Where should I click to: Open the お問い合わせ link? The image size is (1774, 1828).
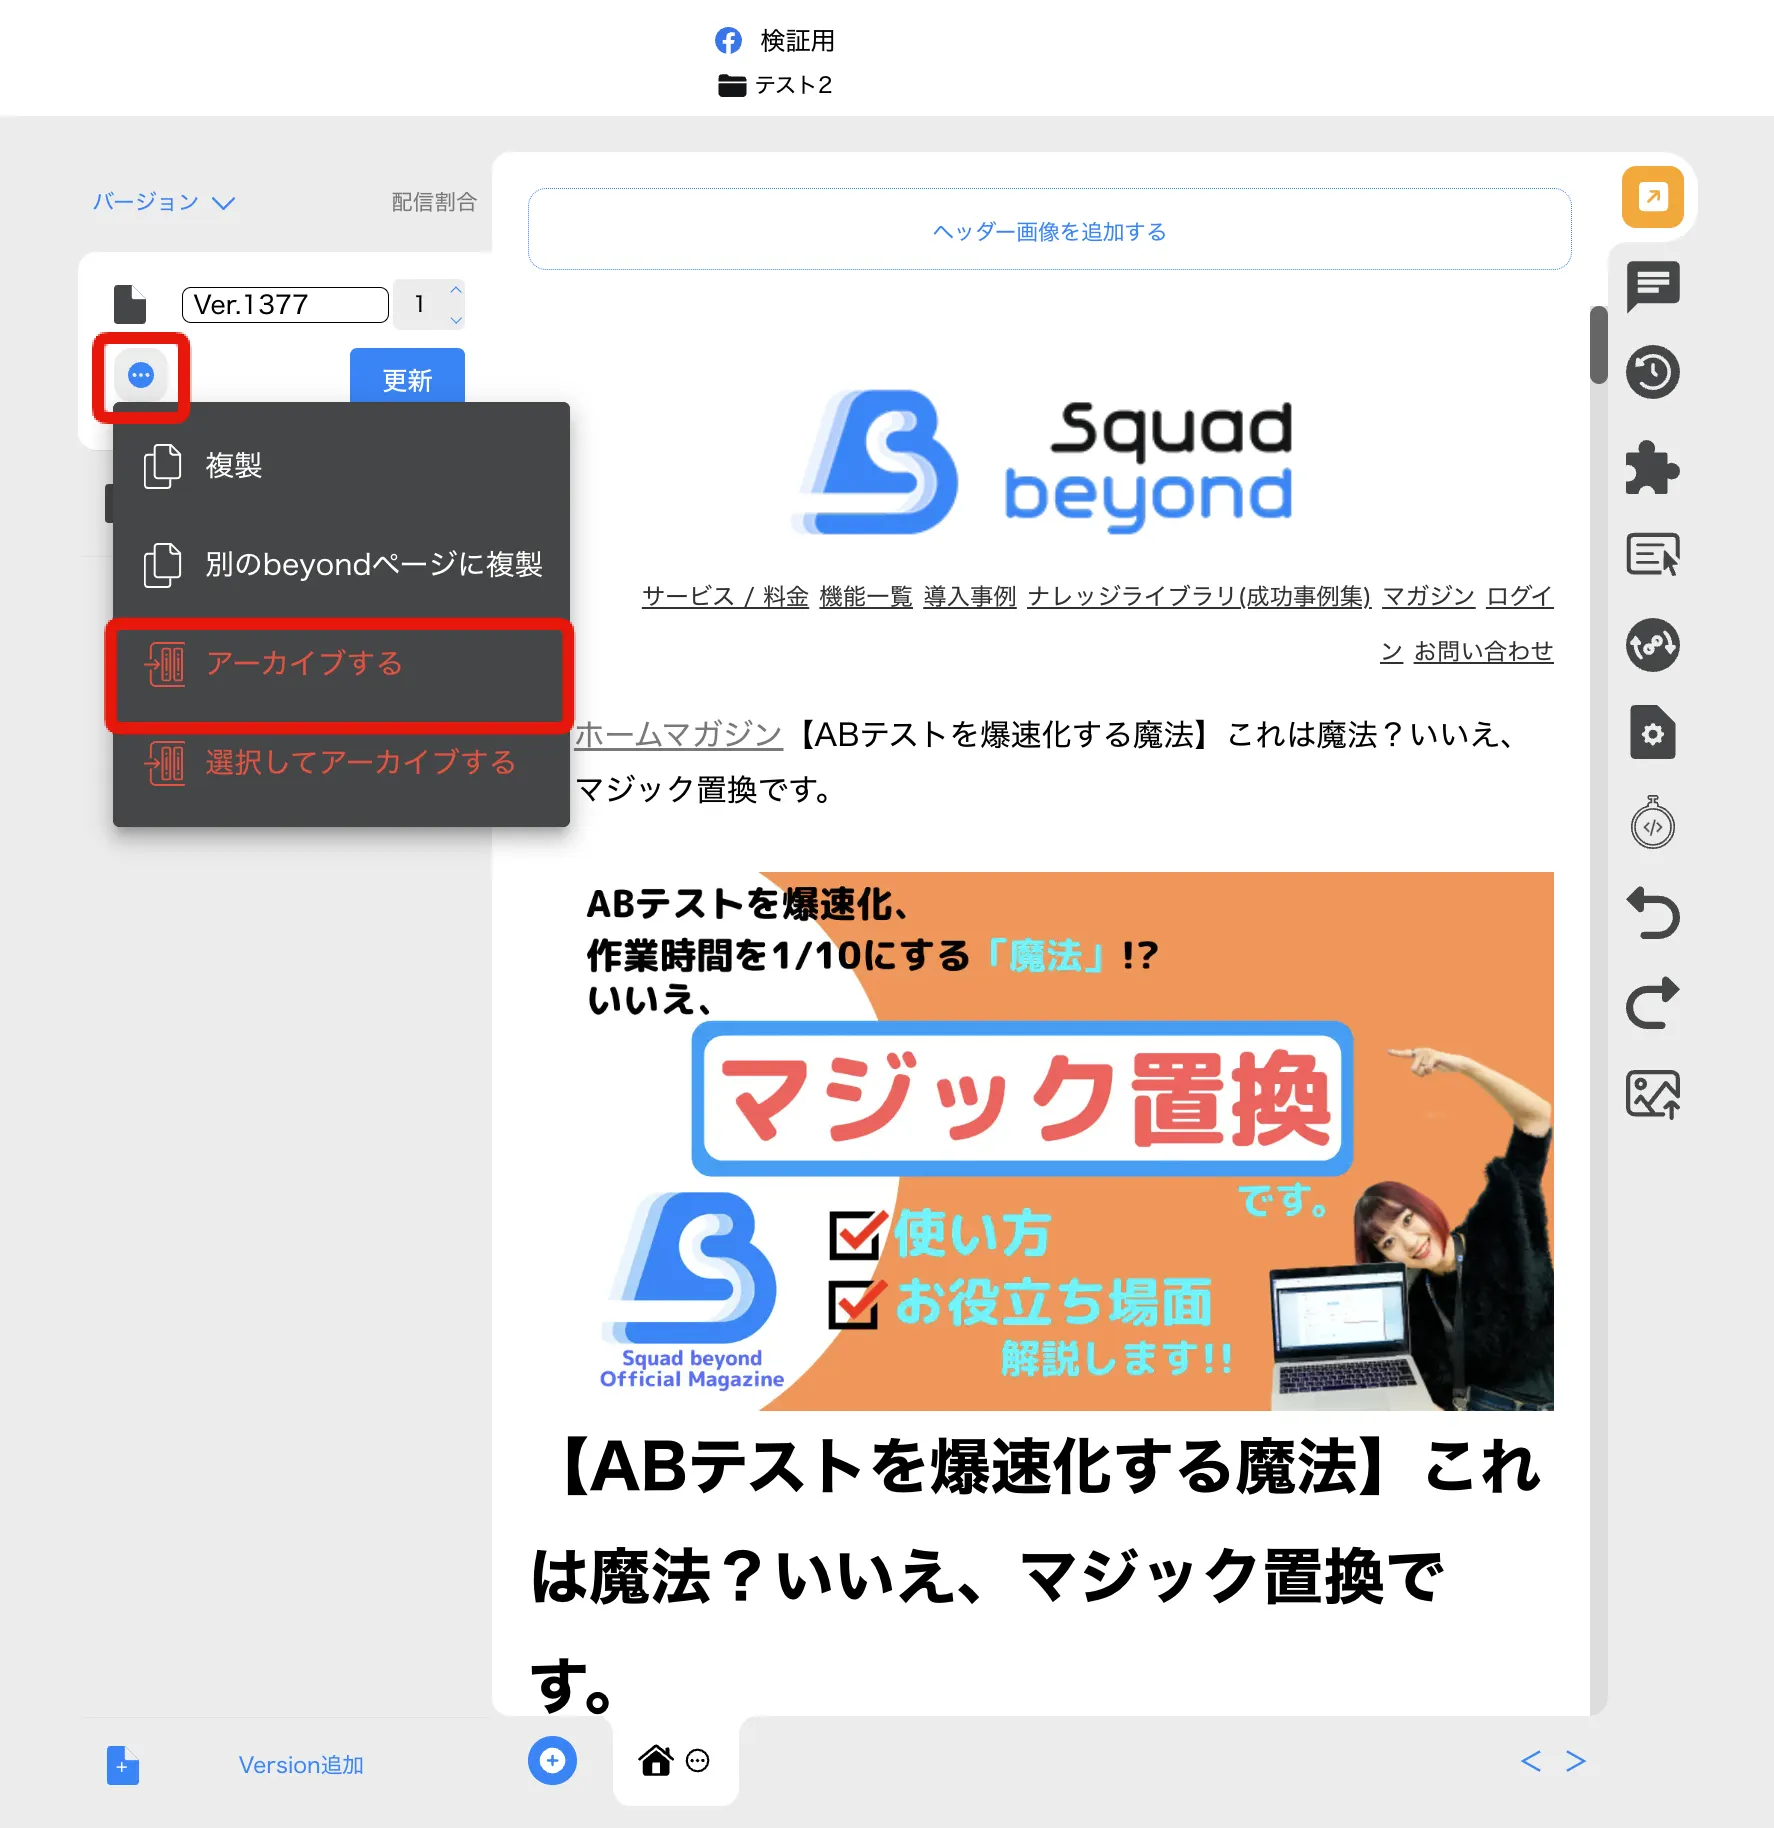coord(1483,652)
